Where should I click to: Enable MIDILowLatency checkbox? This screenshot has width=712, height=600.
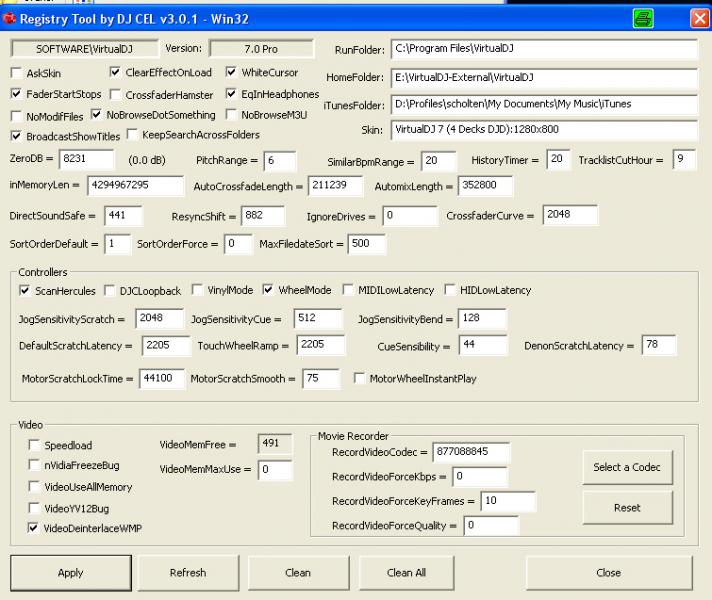tap(348, 290)
